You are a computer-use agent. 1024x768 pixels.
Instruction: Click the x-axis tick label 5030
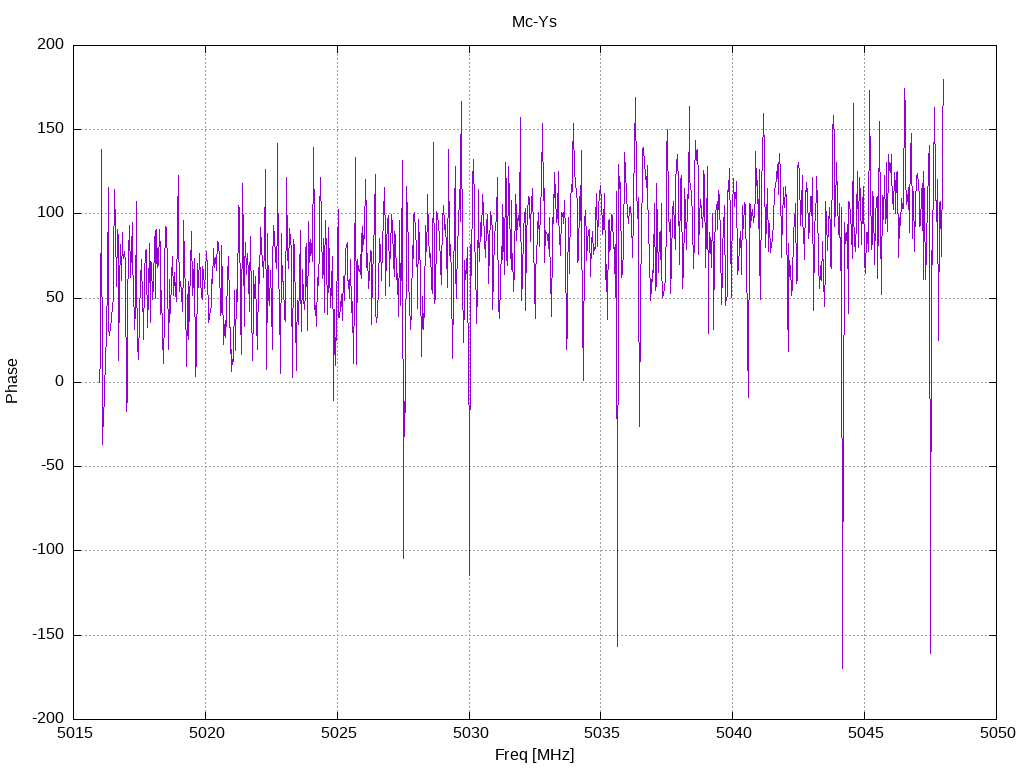point(470,733)
